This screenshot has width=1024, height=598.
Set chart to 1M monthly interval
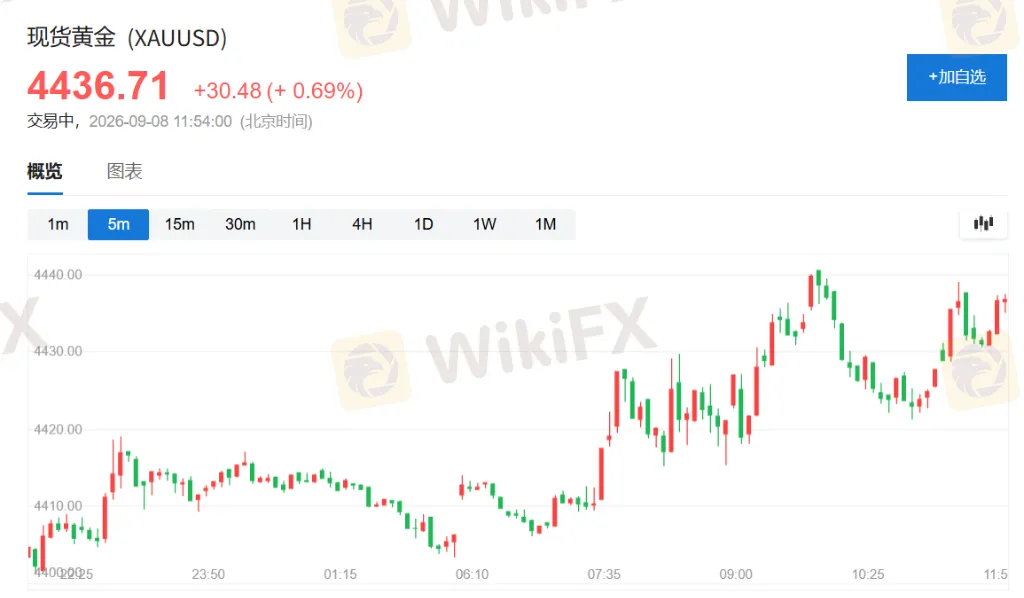(545, 225)
